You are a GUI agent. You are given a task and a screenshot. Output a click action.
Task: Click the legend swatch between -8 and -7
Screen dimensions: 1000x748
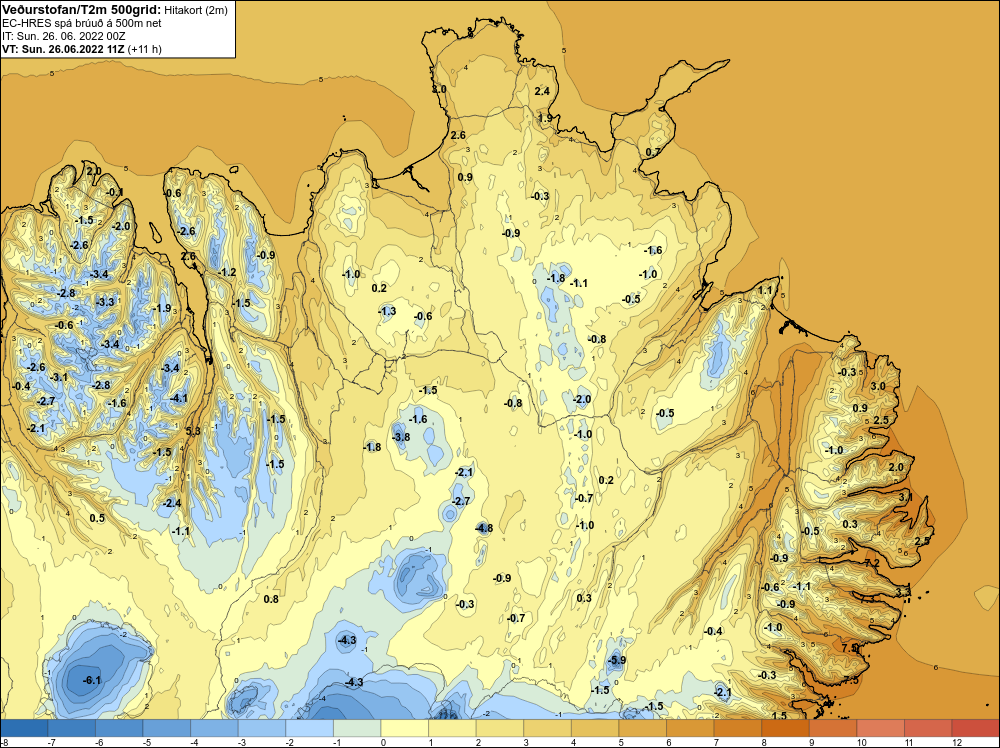point(24,728)
